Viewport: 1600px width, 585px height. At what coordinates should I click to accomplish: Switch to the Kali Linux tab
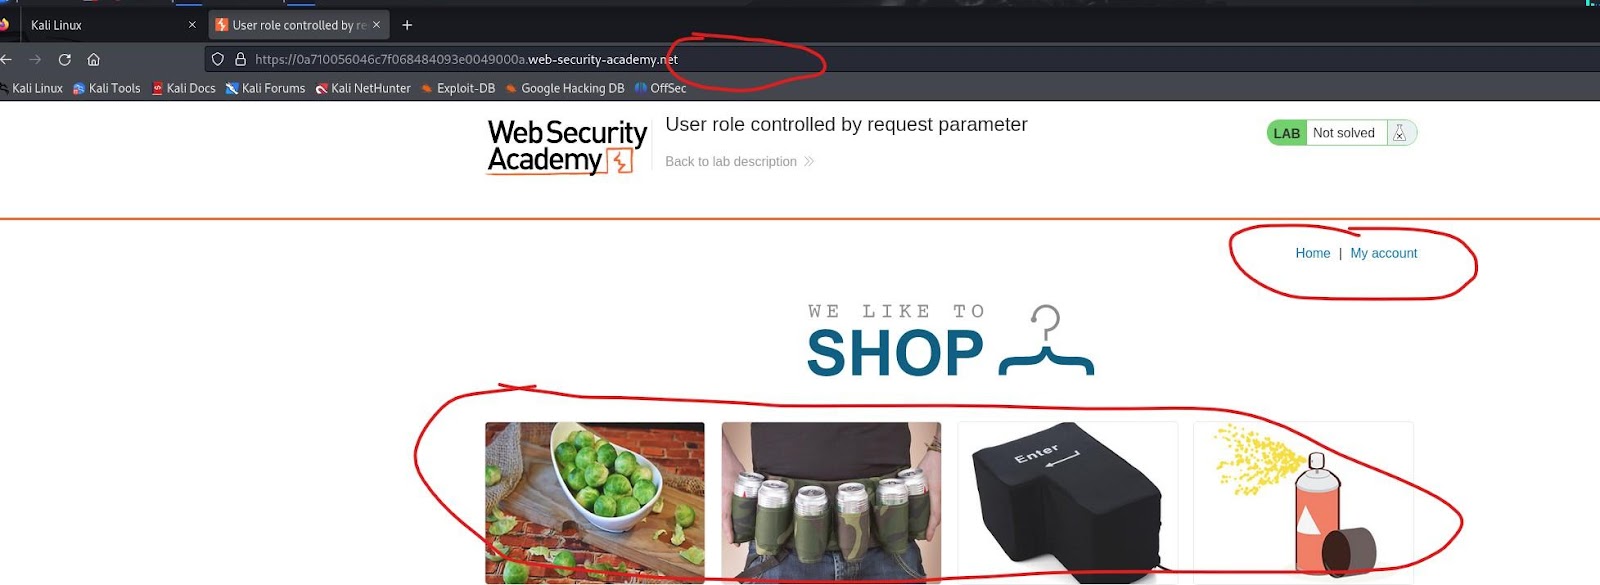100,25
